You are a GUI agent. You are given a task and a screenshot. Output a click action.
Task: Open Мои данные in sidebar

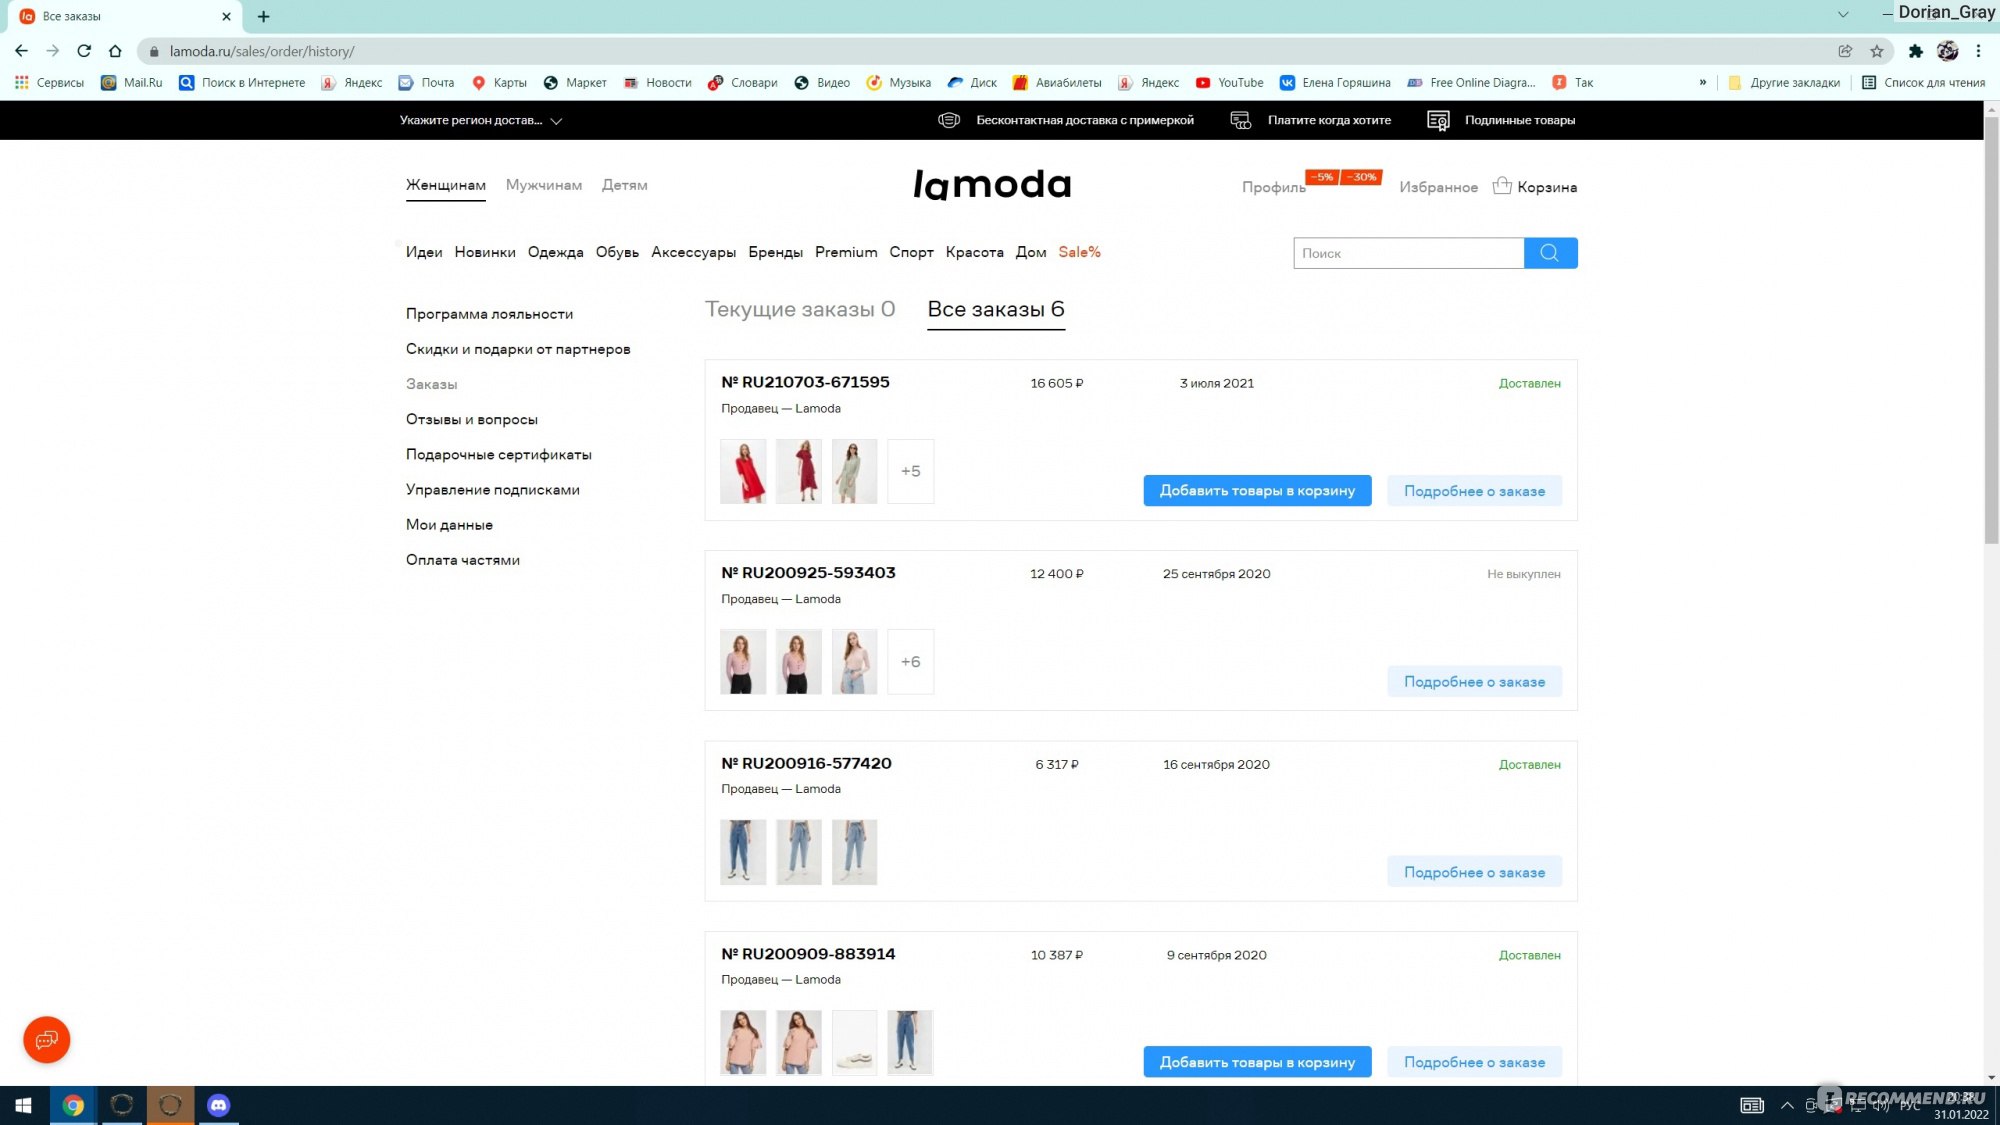(449, 525)
